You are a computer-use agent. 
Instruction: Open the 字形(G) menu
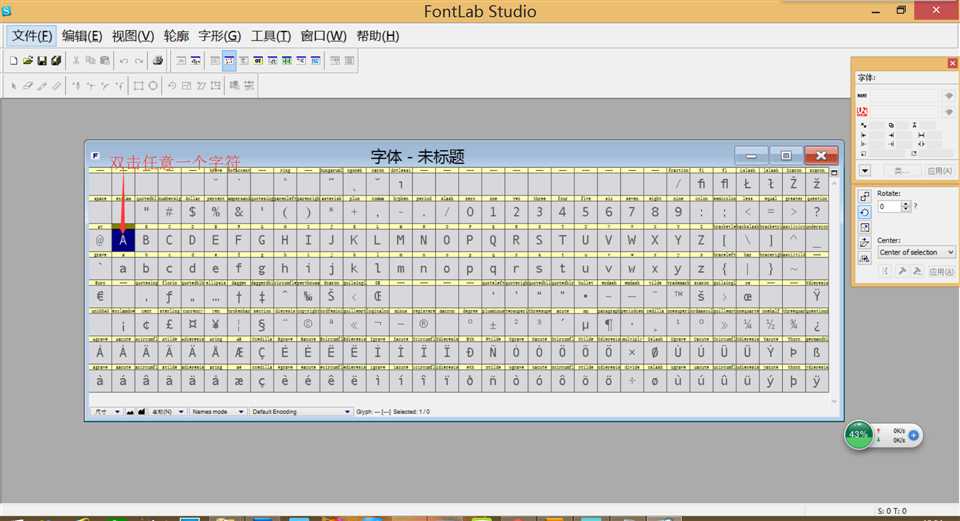(x=219, y=36)
